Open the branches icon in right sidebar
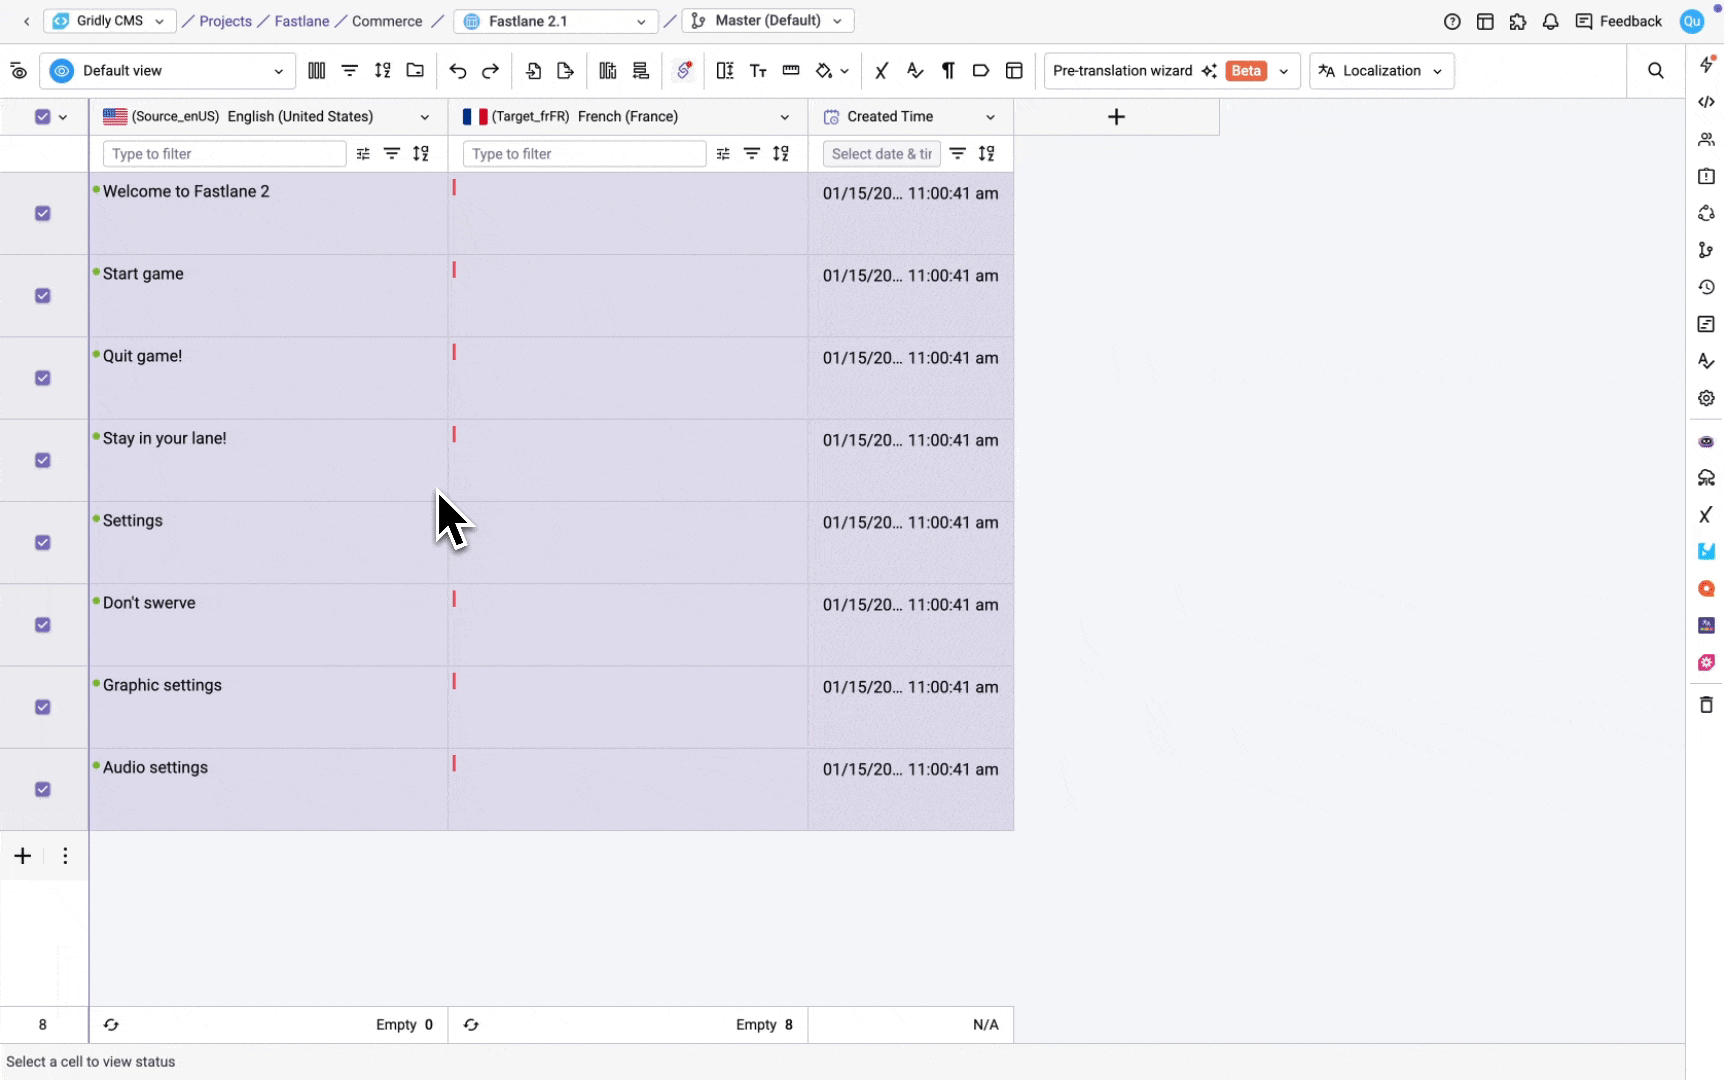The height and width of the screenshot is (1080, 1724). [x=1706, y=250]
